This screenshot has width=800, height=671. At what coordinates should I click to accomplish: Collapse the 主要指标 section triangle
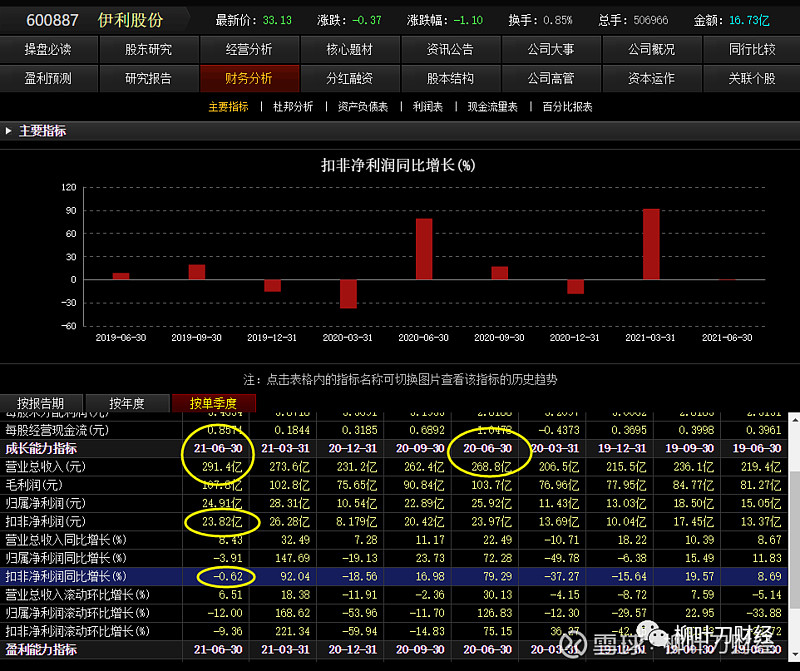tap(9, 131)
